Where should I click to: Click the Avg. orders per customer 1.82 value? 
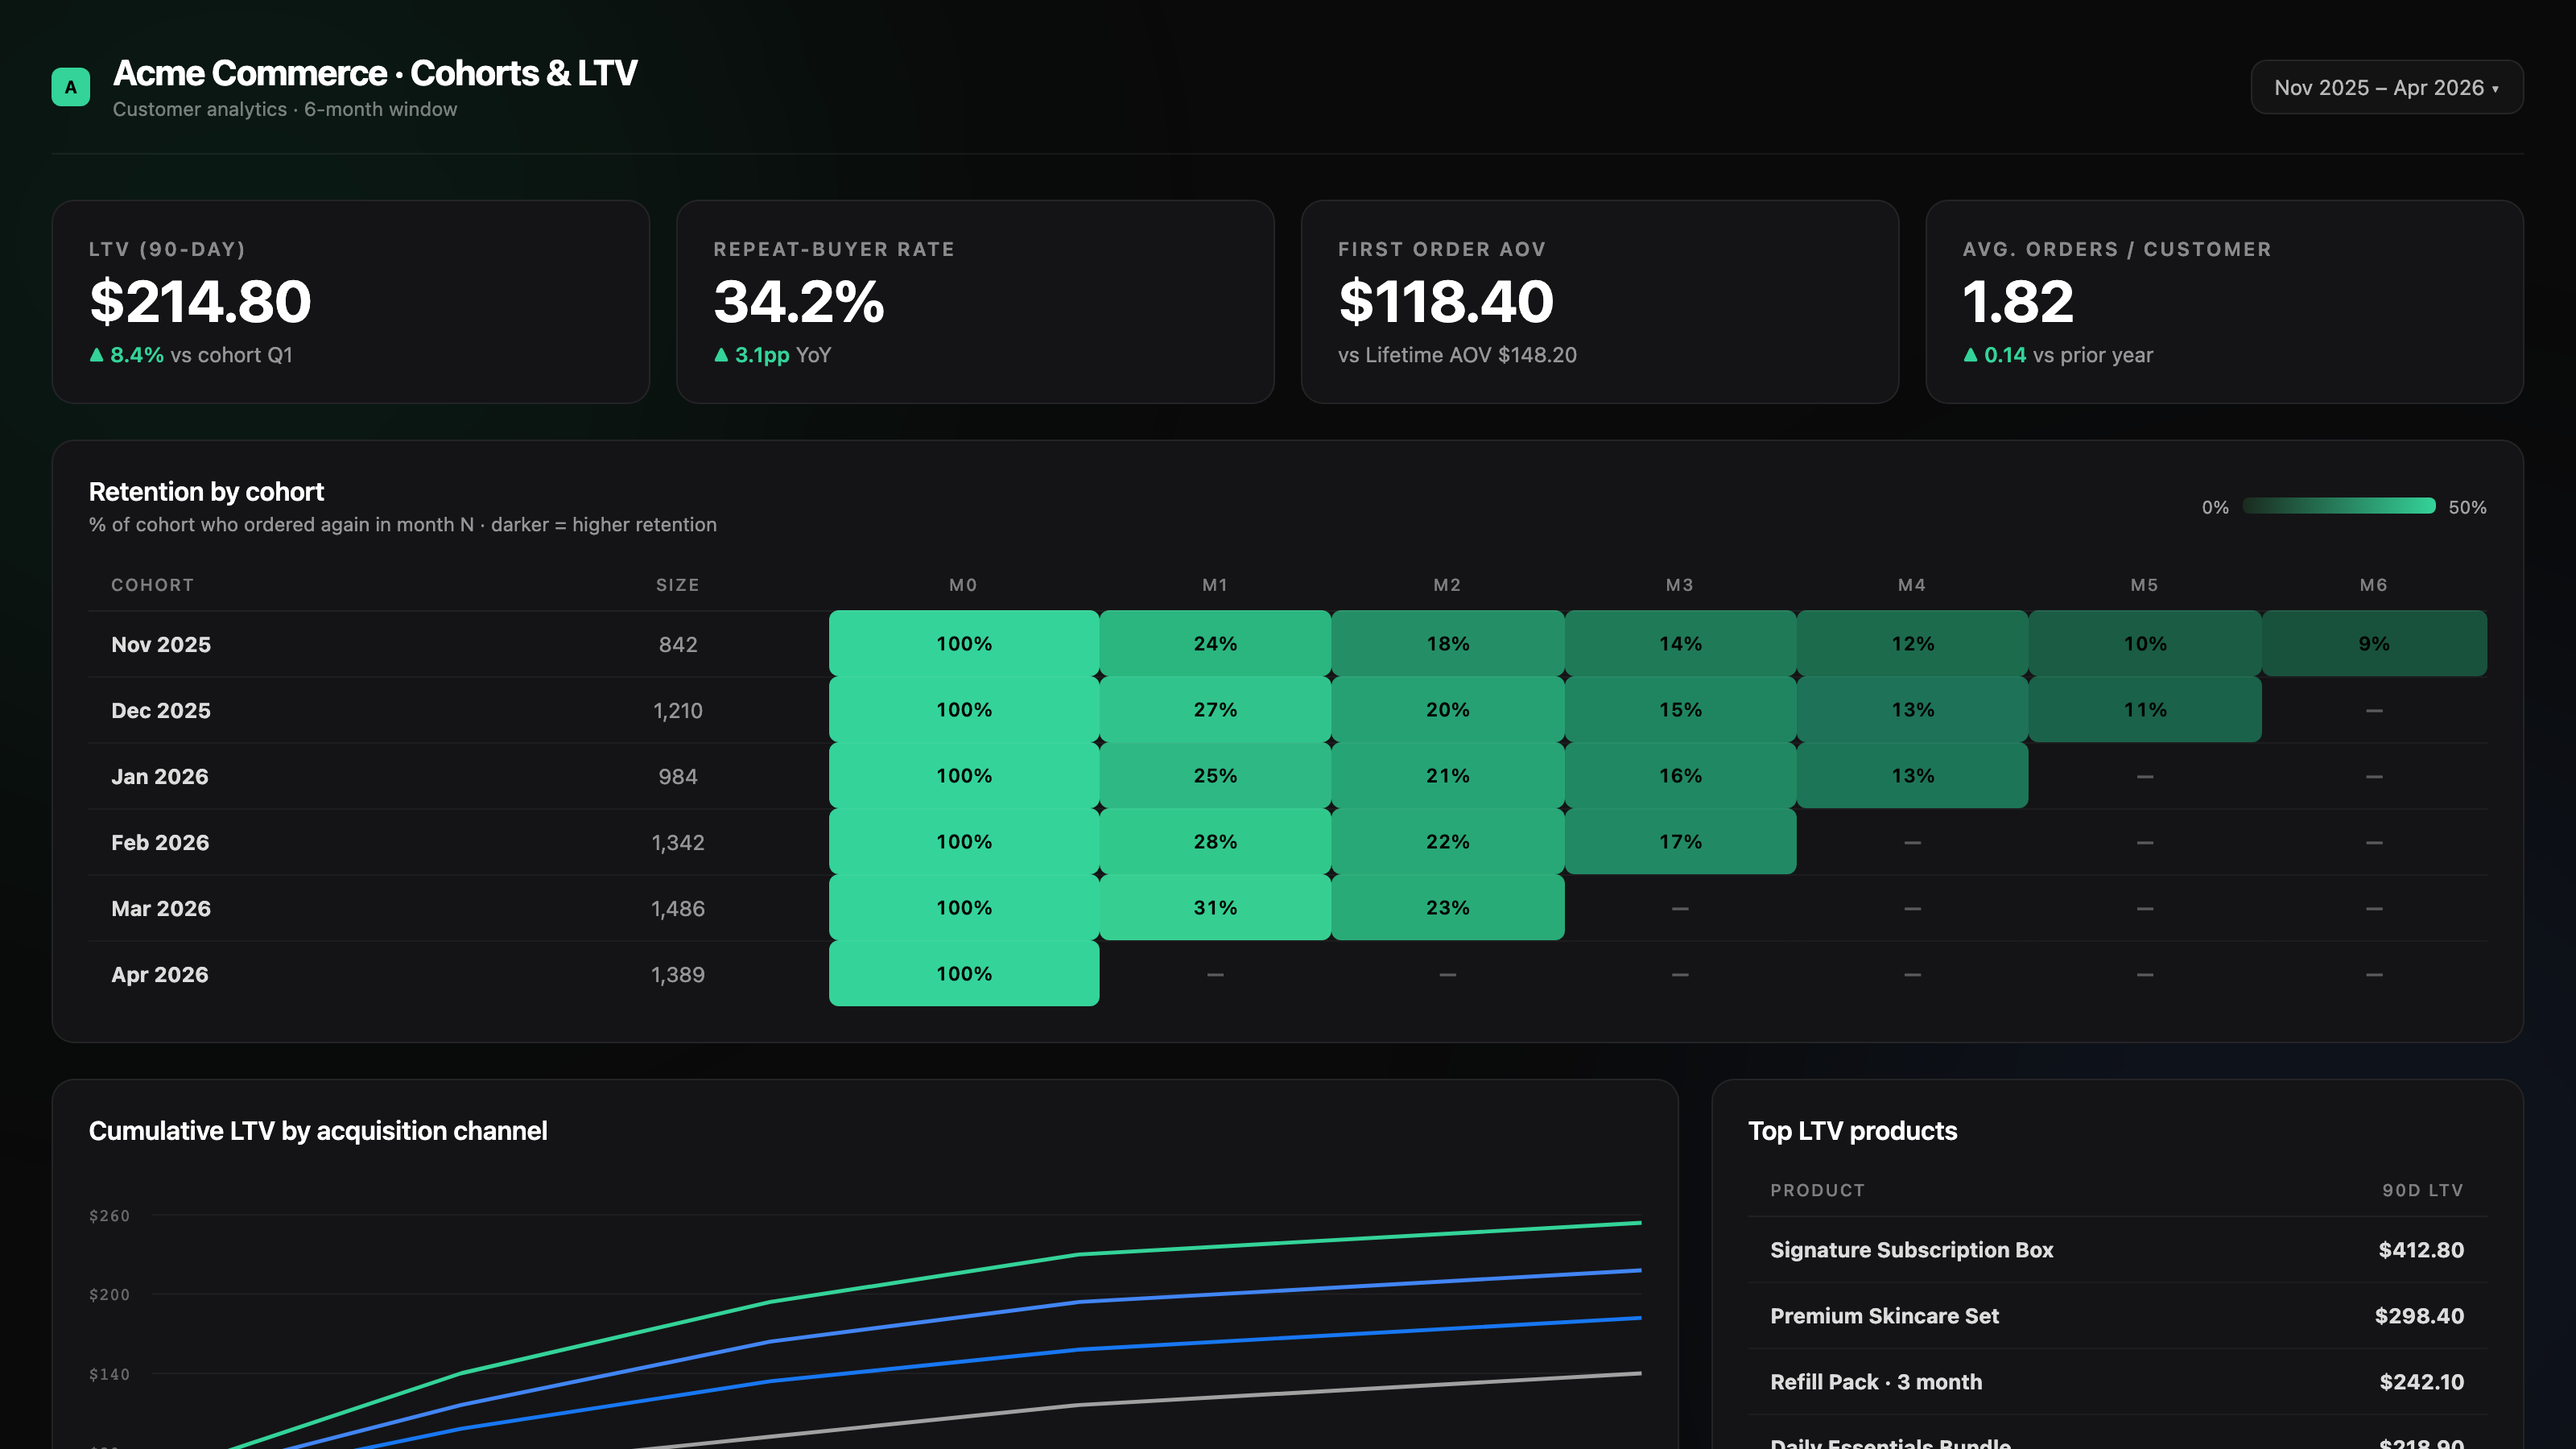click(x=2018, y=301)
